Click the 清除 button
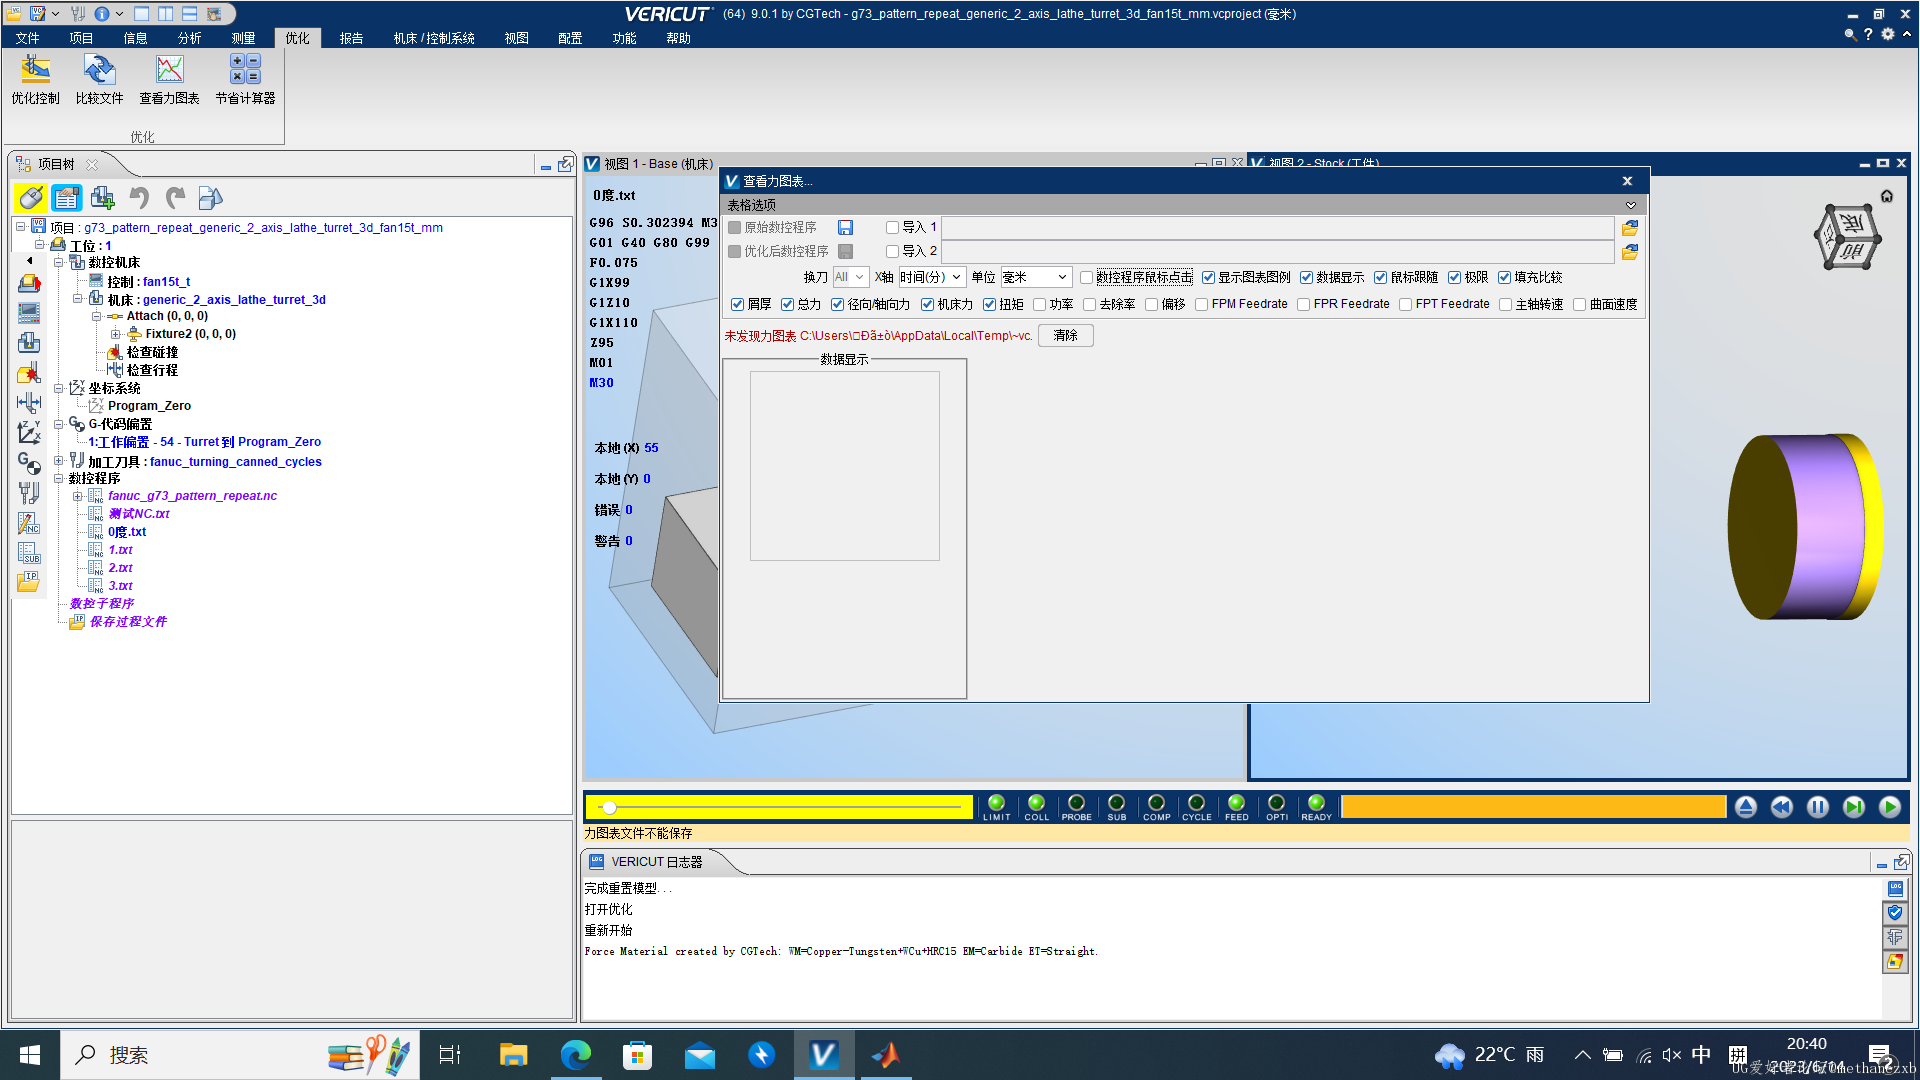This screenshot has width=1920, height=1080. 1065,336
